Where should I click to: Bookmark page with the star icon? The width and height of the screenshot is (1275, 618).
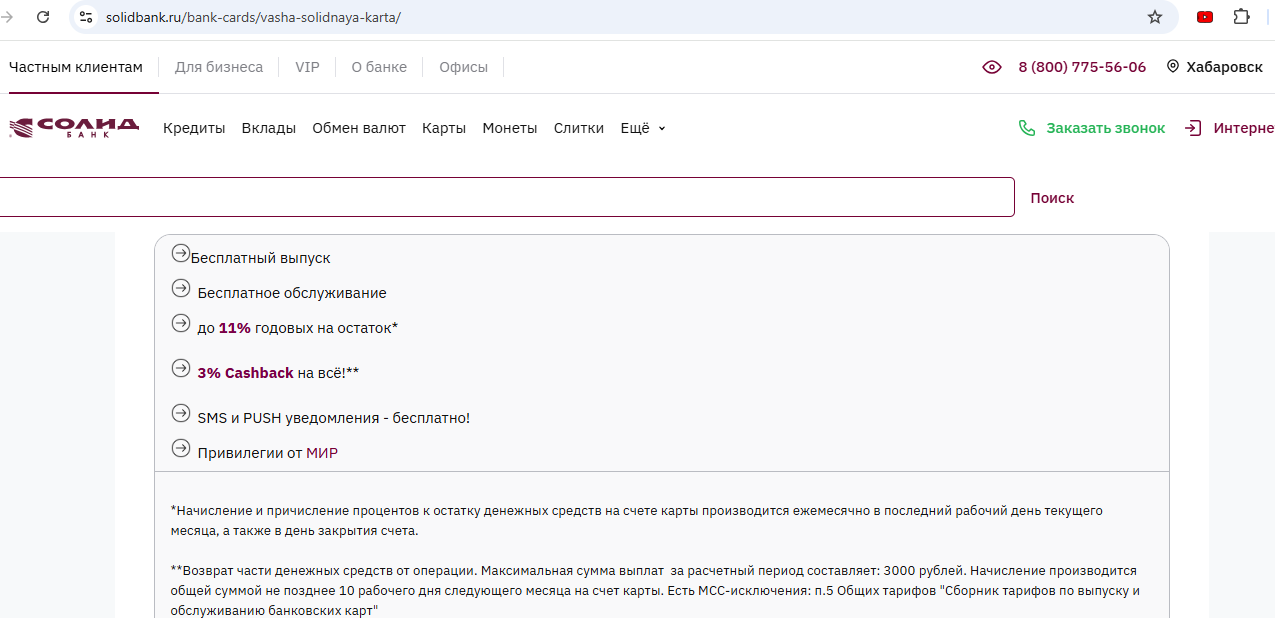tap(1154, 17)
